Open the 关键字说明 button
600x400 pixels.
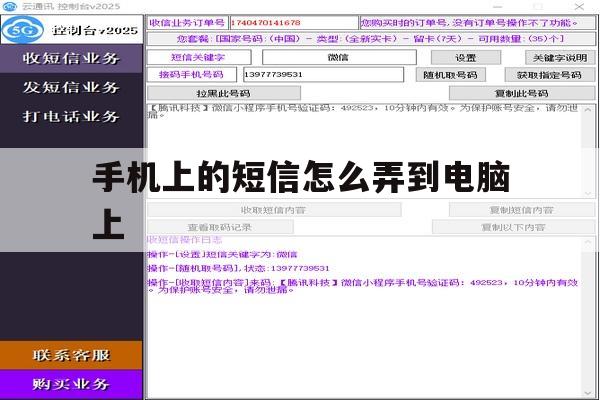(x=560, y=58)
